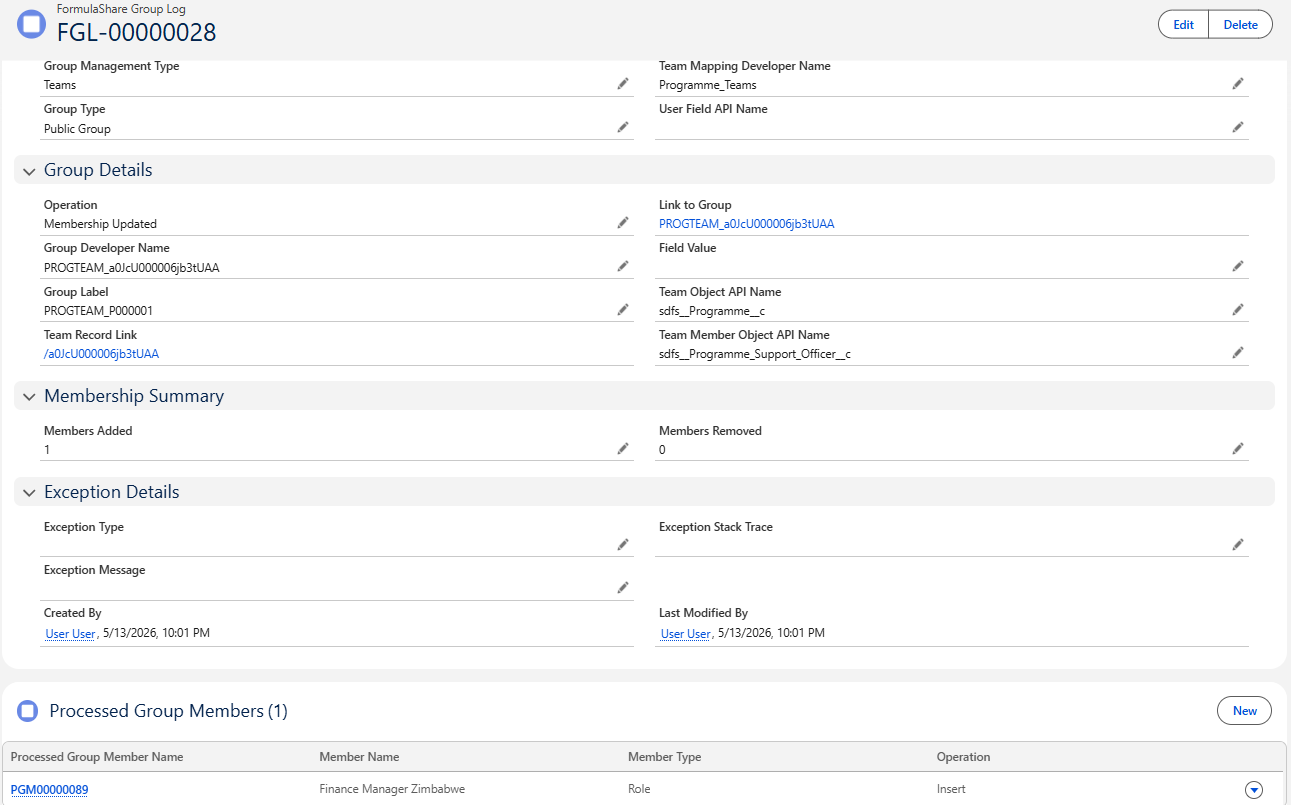Click the sdfs__Programme_Support_Officer__c value
Viewport: 1291px width, 805px height.
pos(755,354)
